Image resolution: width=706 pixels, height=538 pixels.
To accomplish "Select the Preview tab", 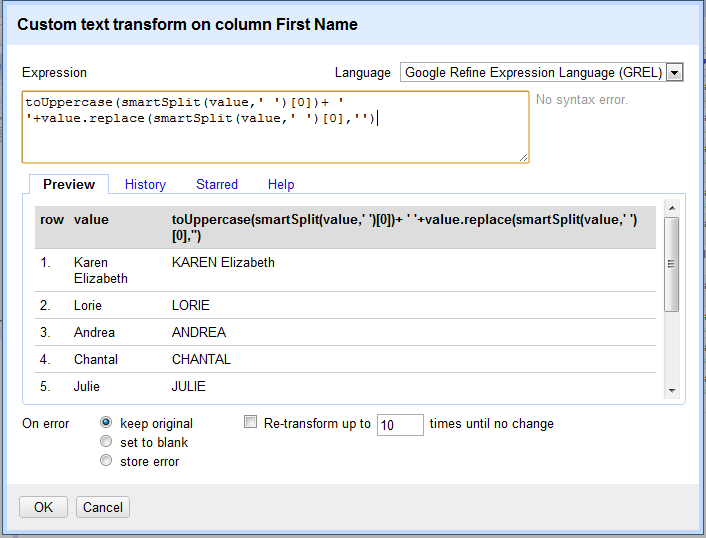I will (69, 184).
